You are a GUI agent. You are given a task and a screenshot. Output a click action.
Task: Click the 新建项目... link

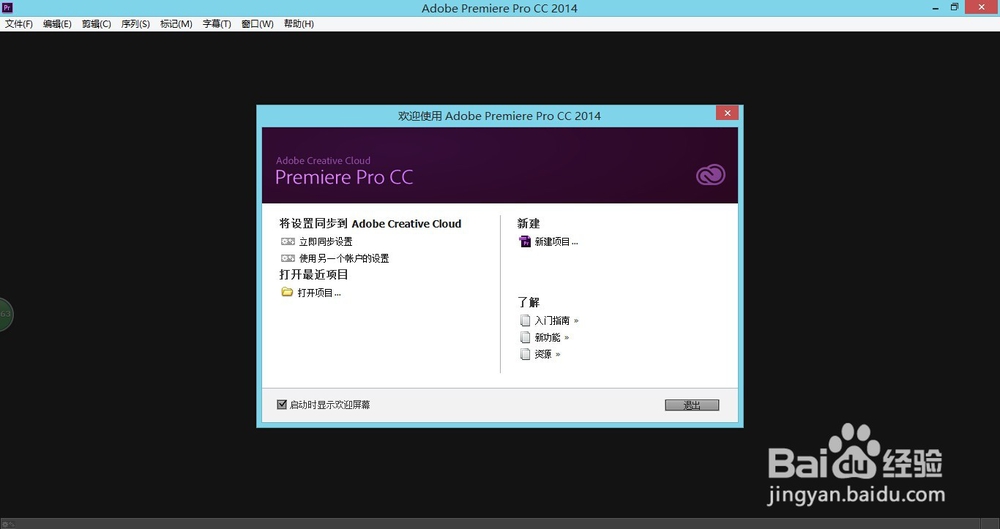click(556, 242)
